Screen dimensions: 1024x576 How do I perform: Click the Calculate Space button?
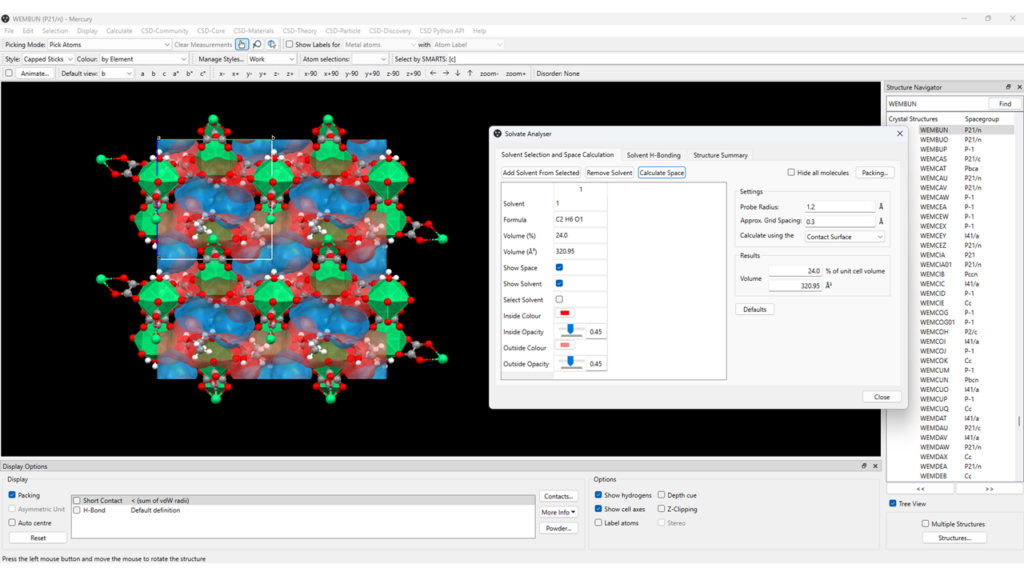click(661, 173)
